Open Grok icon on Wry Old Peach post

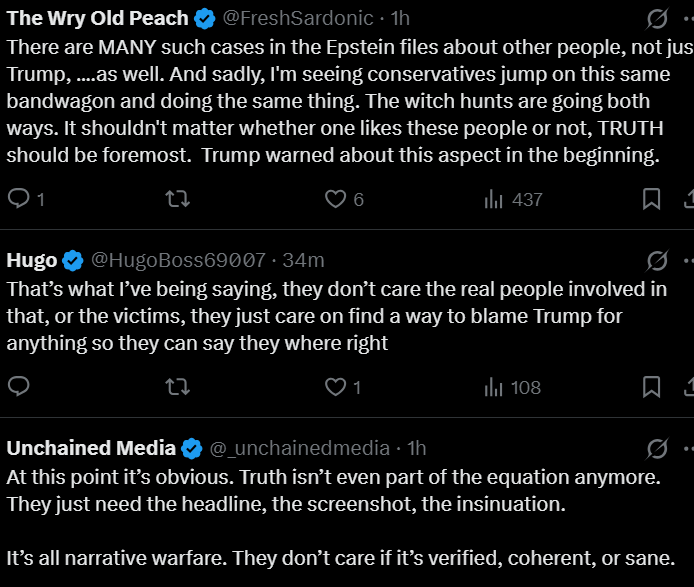click(x=657, y=19)
